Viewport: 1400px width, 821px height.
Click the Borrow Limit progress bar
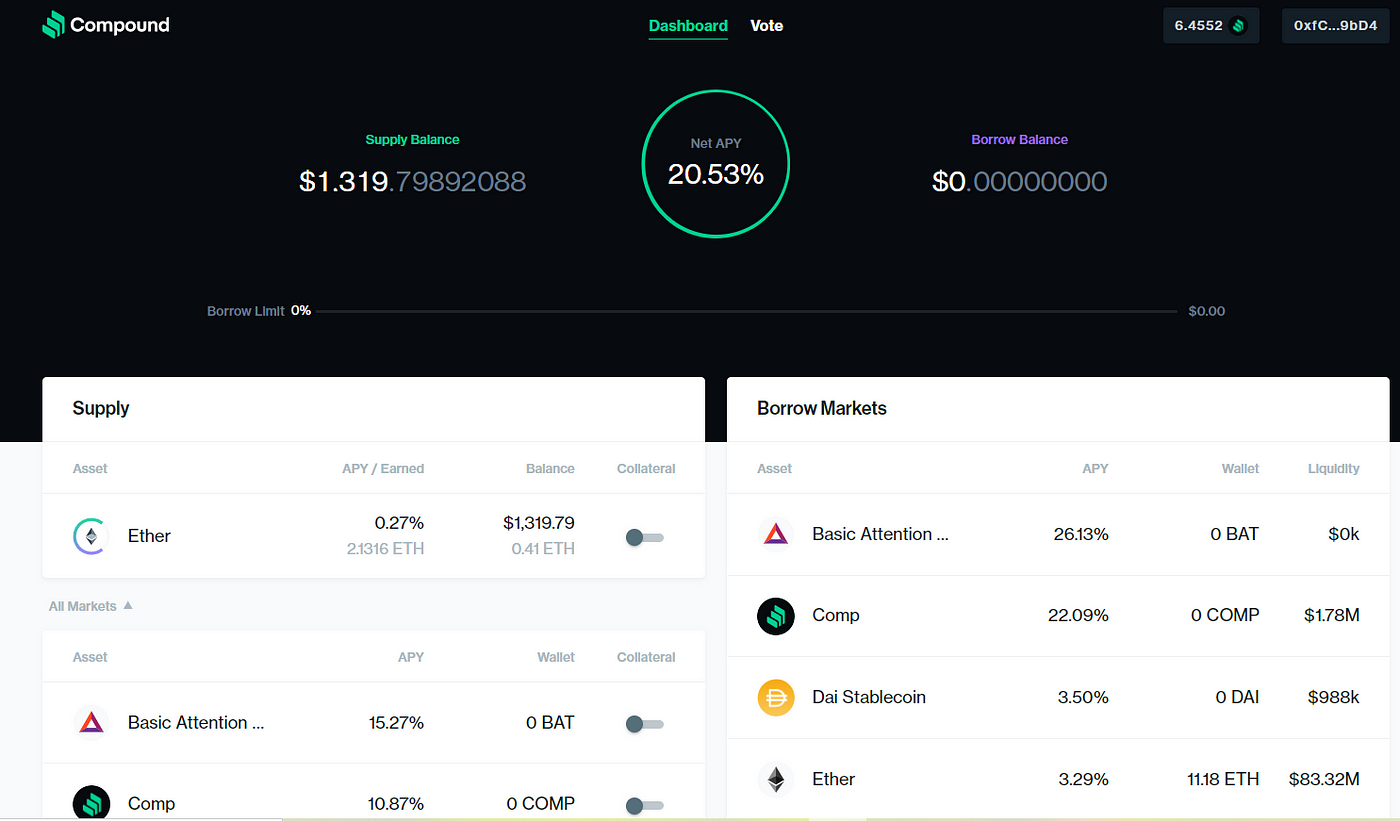(747, 311)
